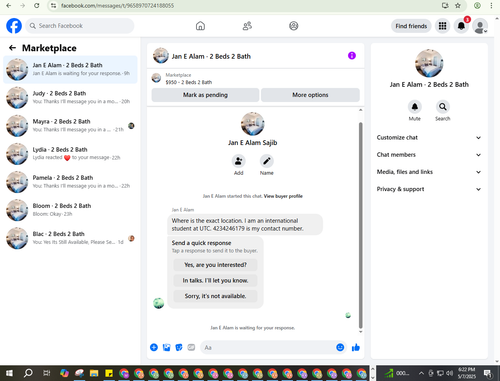Open File Explorer from the taskbar
This screenshot has height=381, width=500.
(x=94, y=373)
